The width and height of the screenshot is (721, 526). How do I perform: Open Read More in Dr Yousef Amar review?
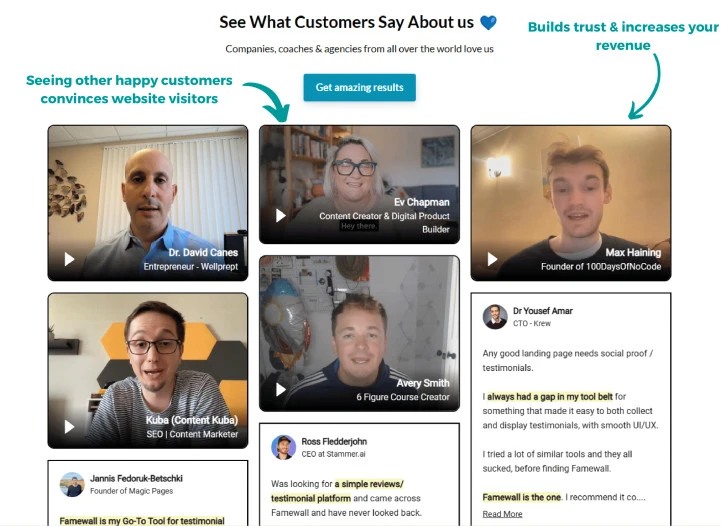[502, 514]
